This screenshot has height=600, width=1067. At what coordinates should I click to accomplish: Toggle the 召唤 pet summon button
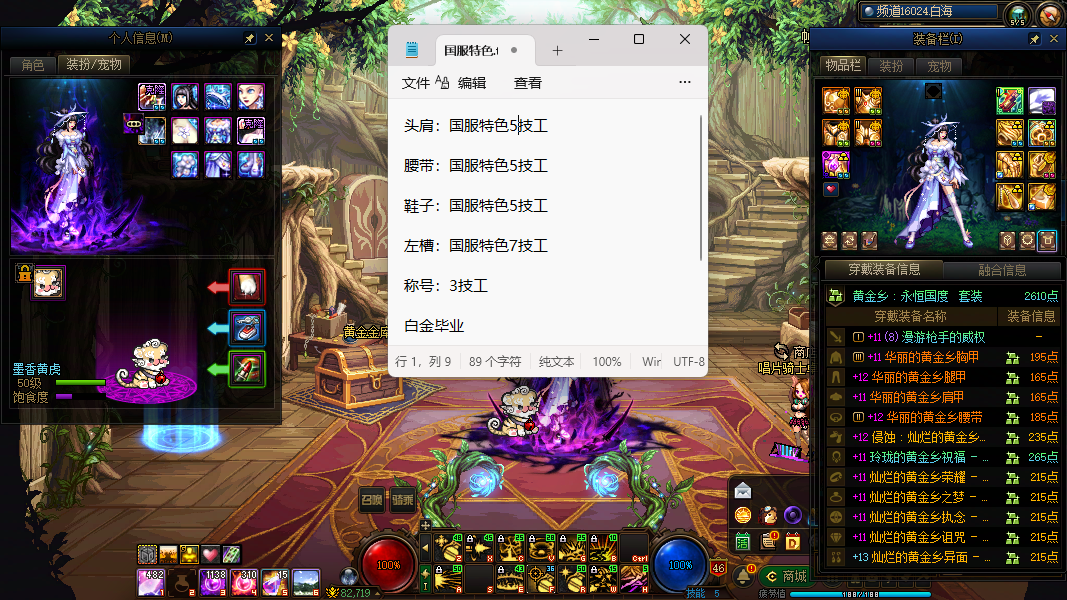pos(372,501)
